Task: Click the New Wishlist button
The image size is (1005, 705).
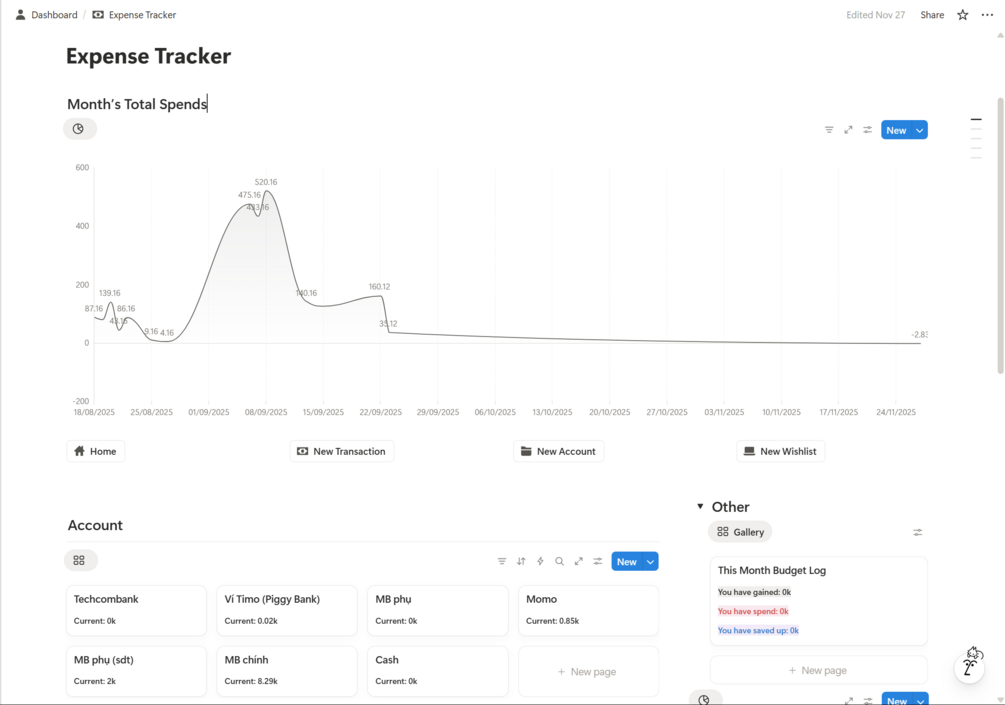Action: point(780,452)
